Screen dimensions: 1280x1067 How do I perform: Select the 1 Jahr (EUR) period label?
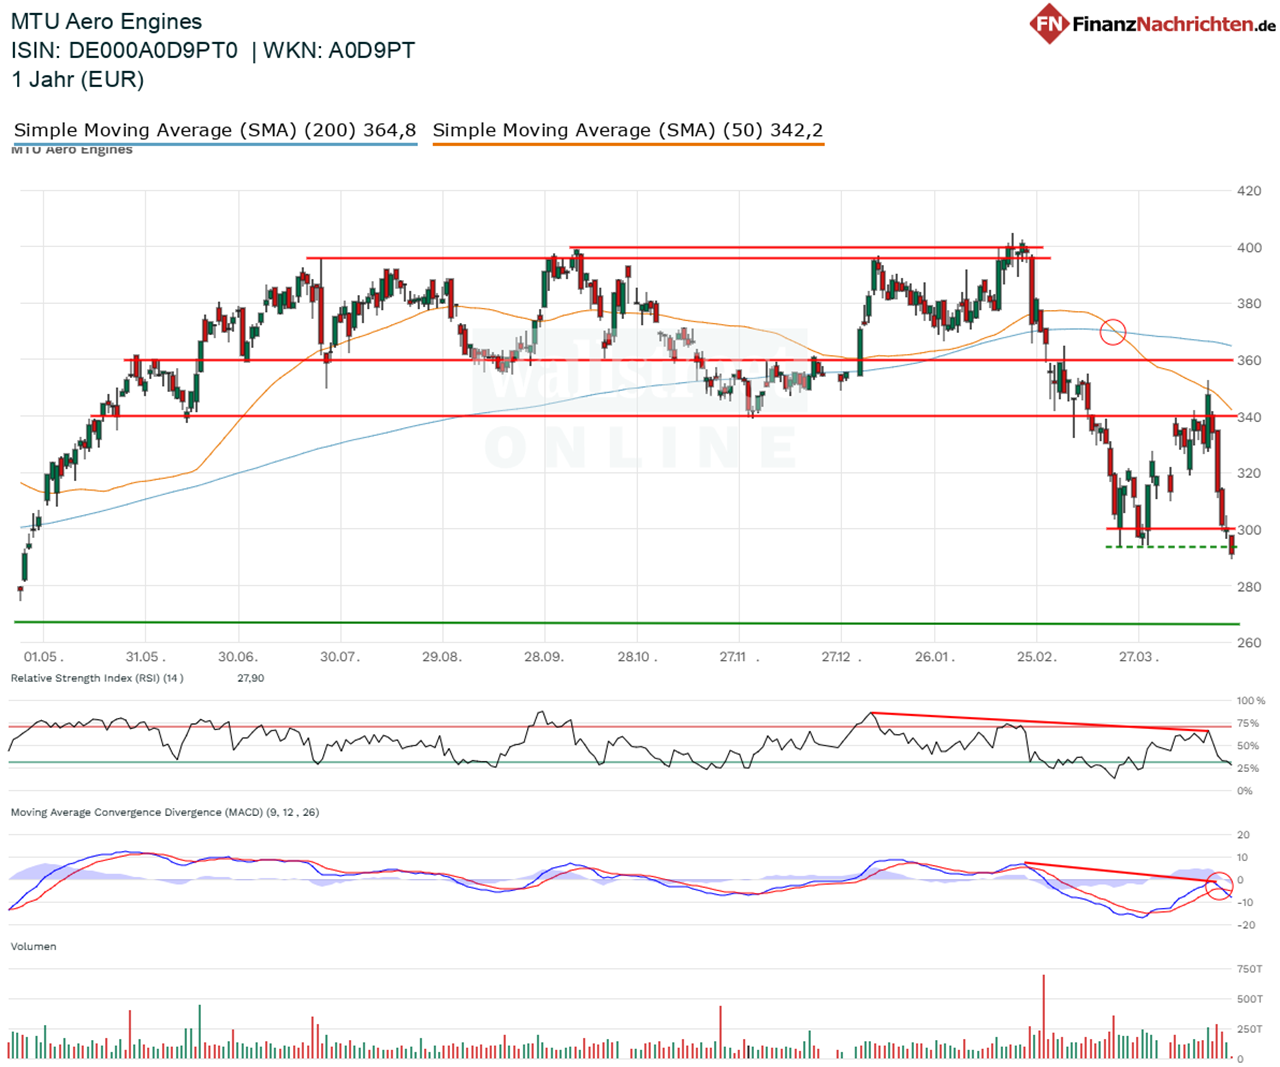tap(78, 80)
